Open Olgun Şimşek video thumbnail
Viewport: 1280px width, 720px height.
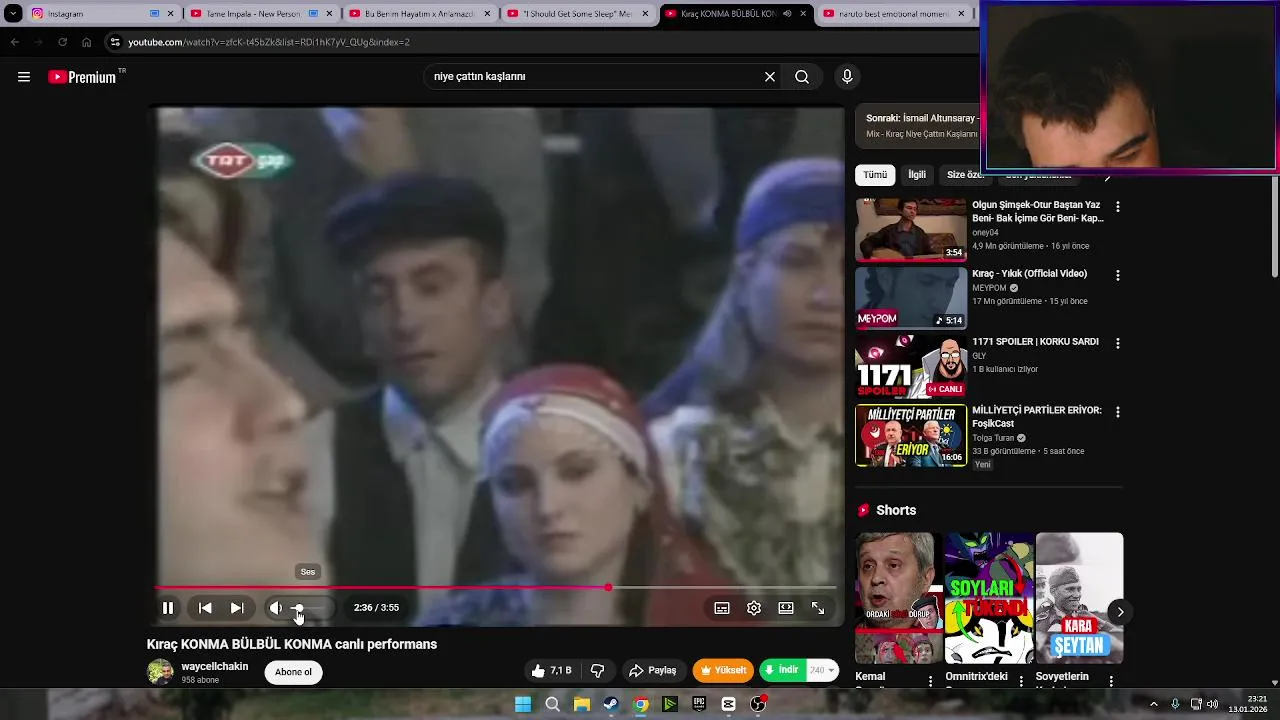(911, 230)
